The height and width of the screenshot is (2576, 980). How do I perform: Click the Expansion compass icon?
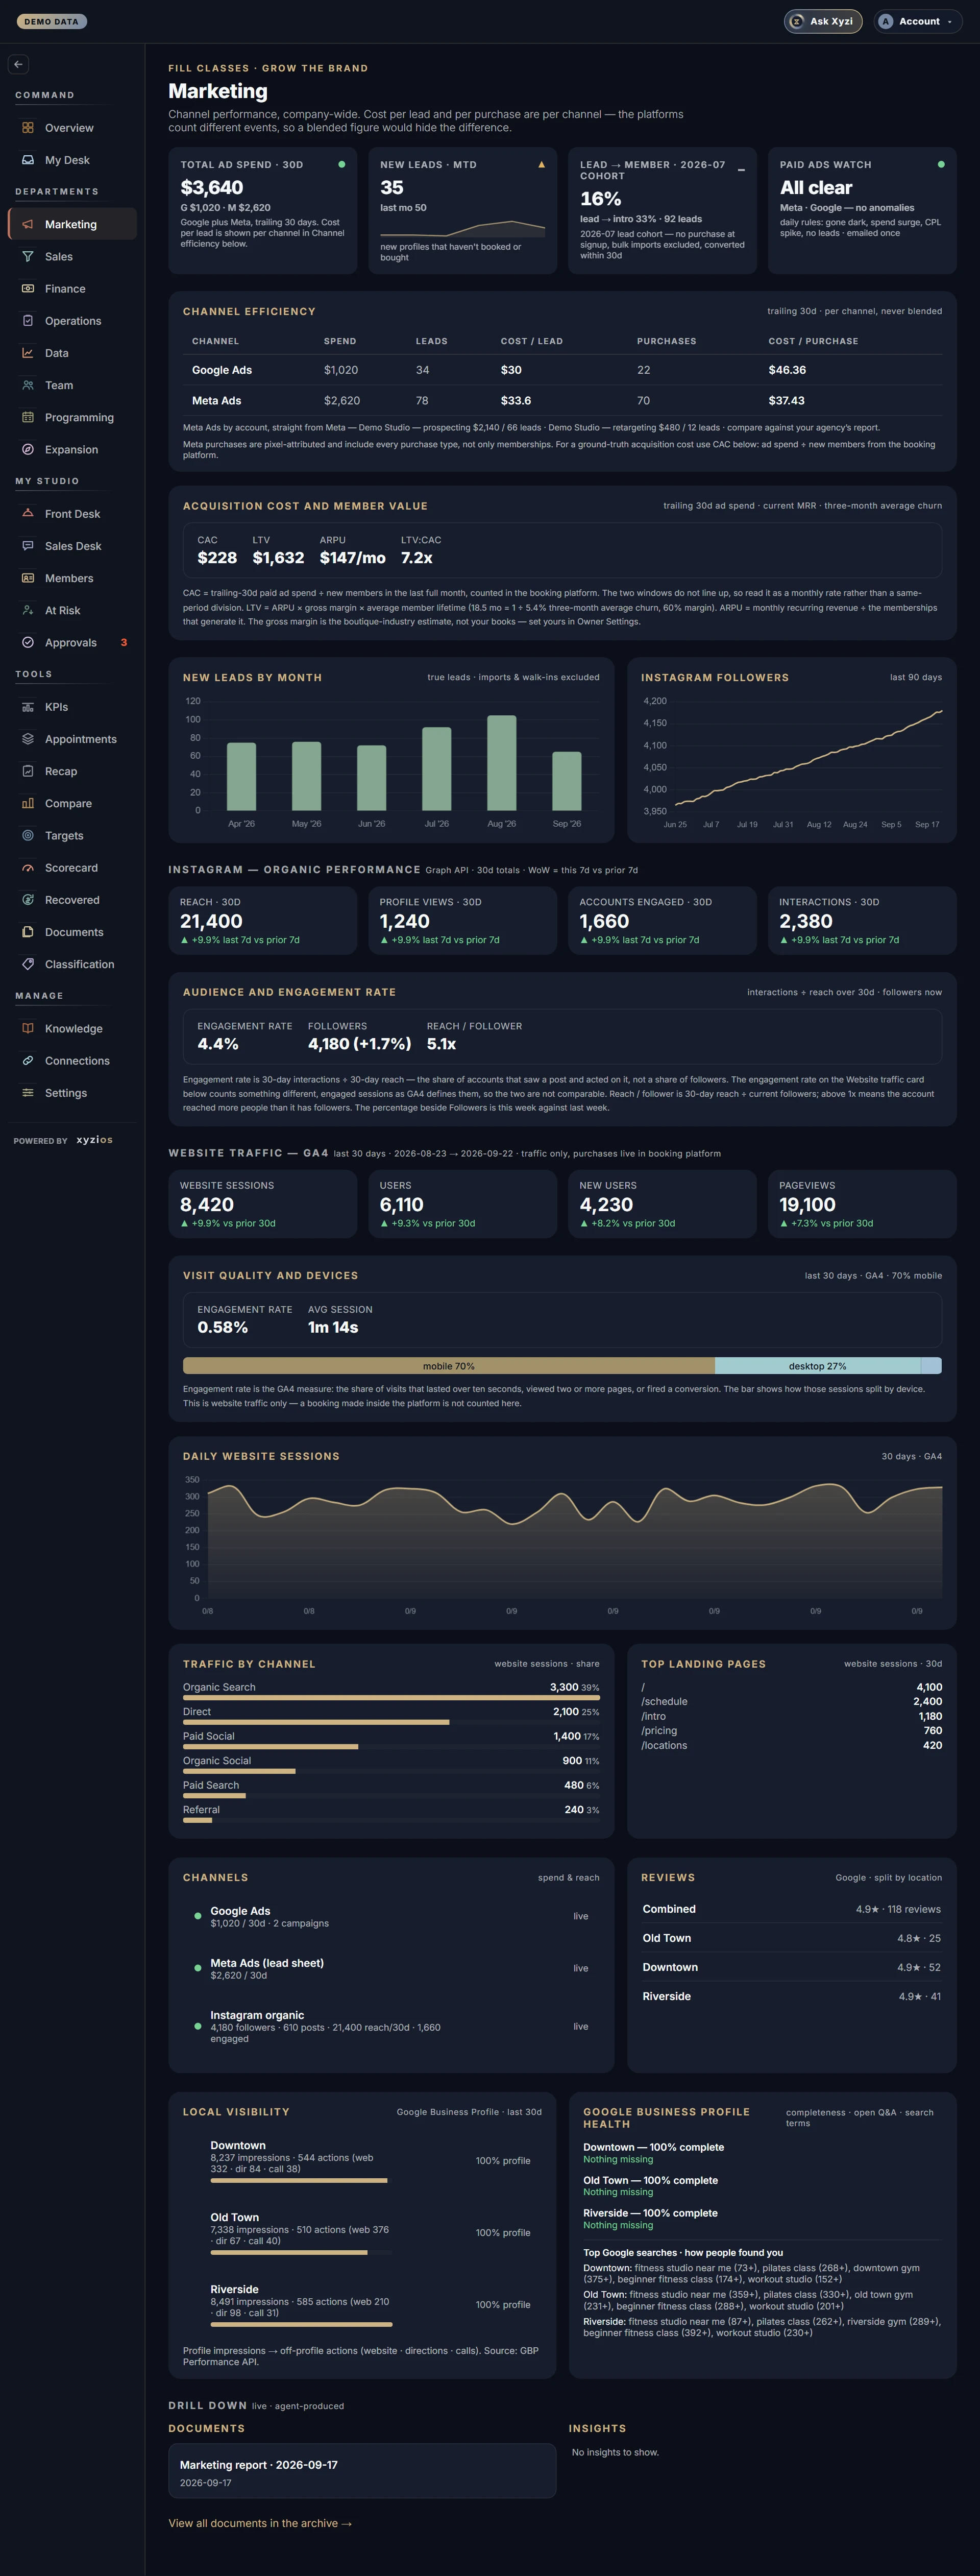pos(28,449)
